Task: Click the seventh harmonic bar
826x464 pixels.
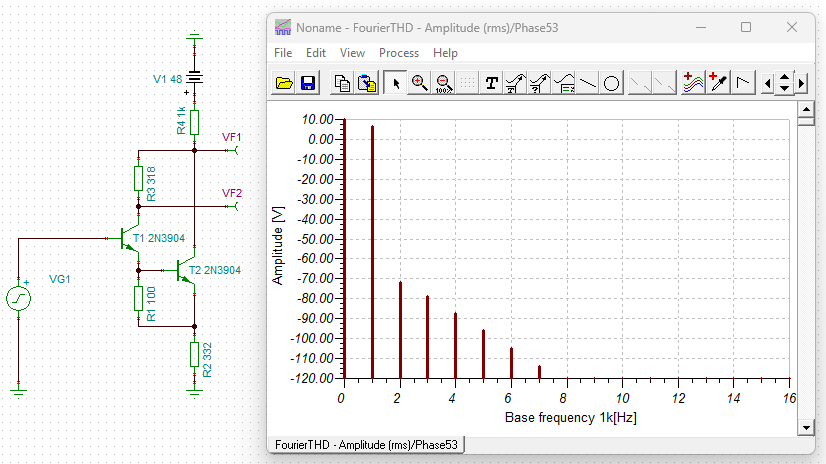Action: [539, 372]
